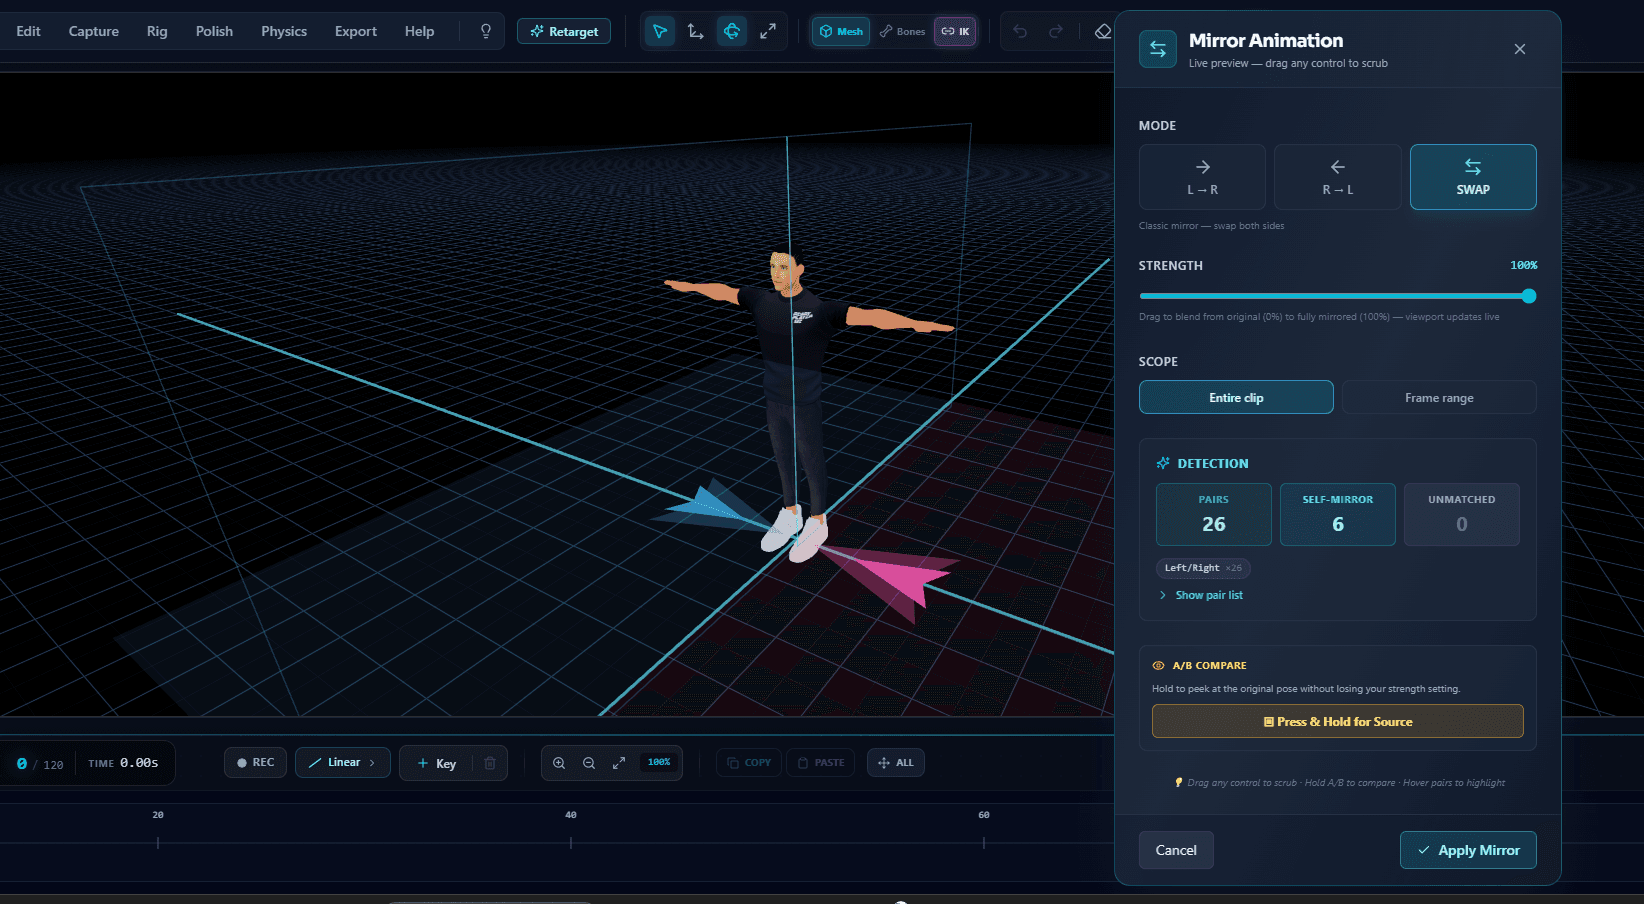The height and width of the screenshot is (904, 1644).
Task: Select the move axes tool
Action: click(696, 31)
